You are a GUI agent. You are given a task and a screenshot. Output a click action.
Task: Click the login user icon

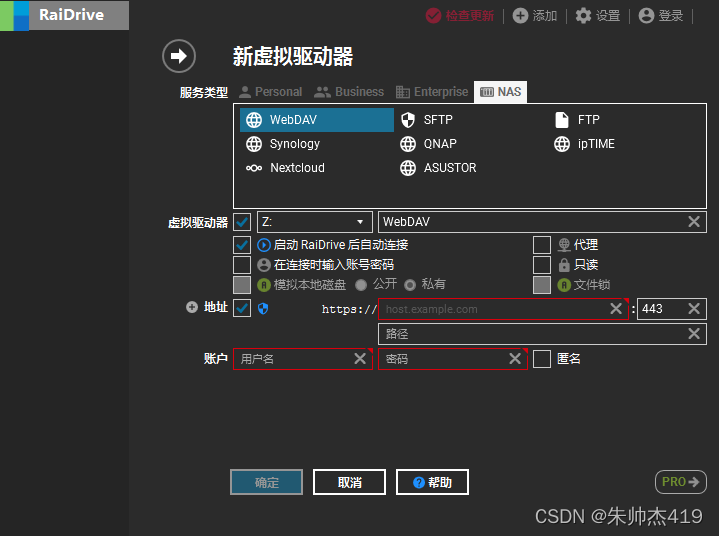tap(646, 16)
